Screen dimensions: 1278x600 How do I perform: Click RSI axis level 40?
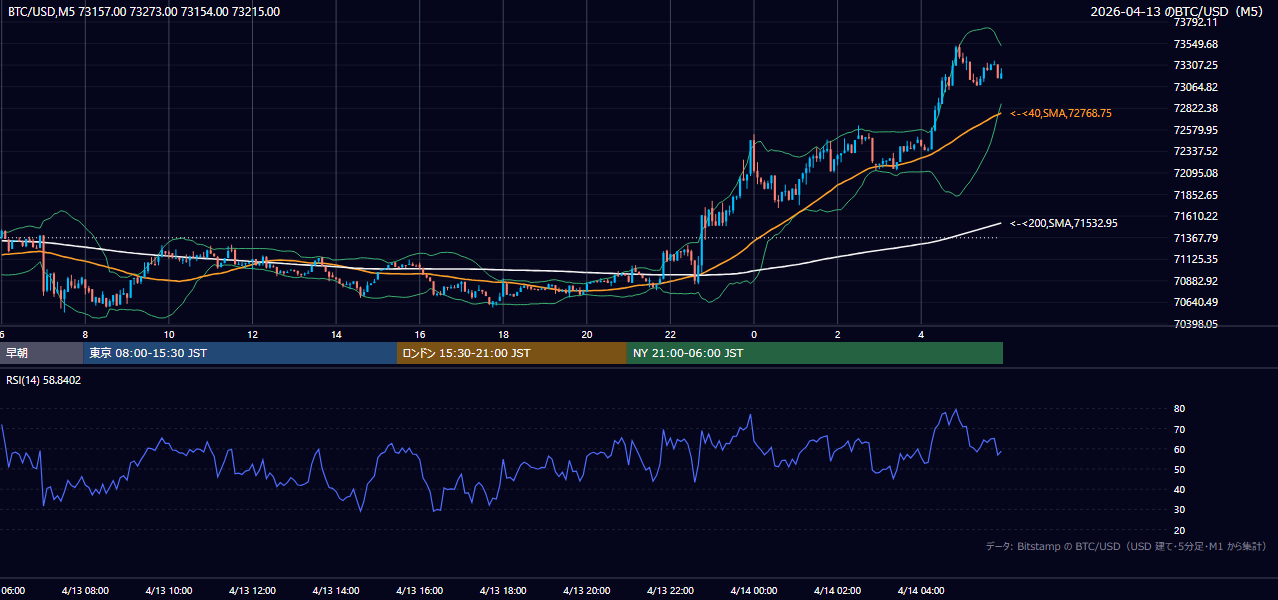click(x=1179, y=489)
